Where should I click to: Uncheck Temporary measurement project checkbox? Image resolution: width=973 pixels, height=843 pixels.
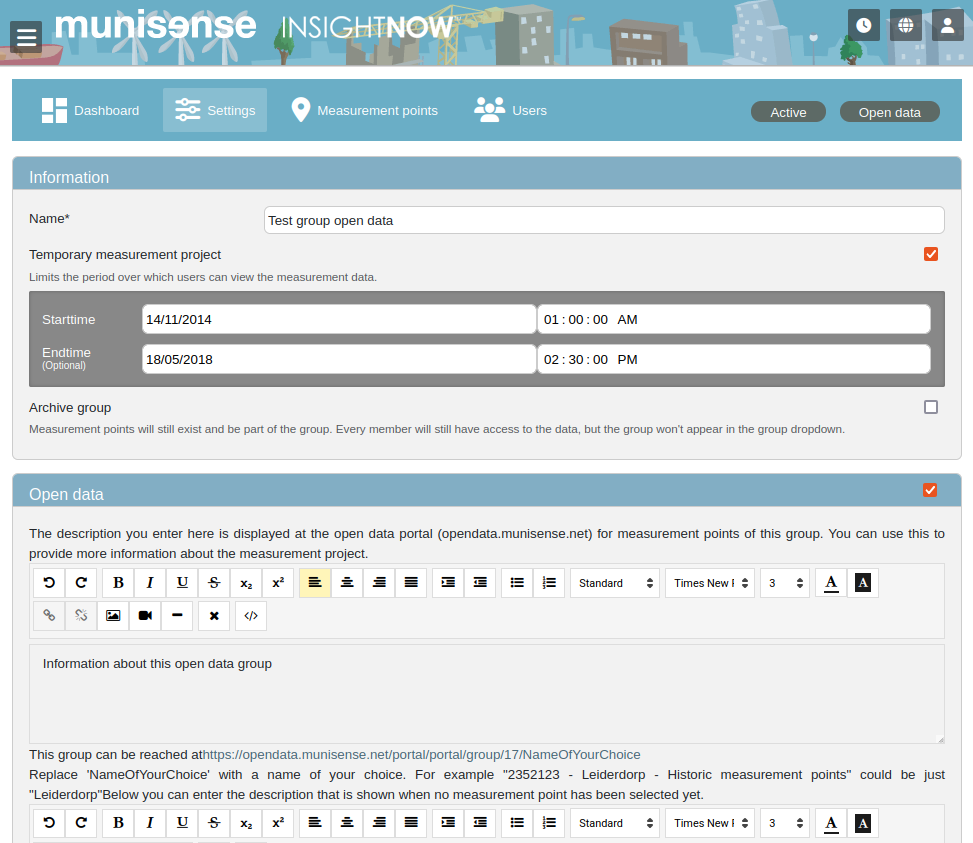931,254
